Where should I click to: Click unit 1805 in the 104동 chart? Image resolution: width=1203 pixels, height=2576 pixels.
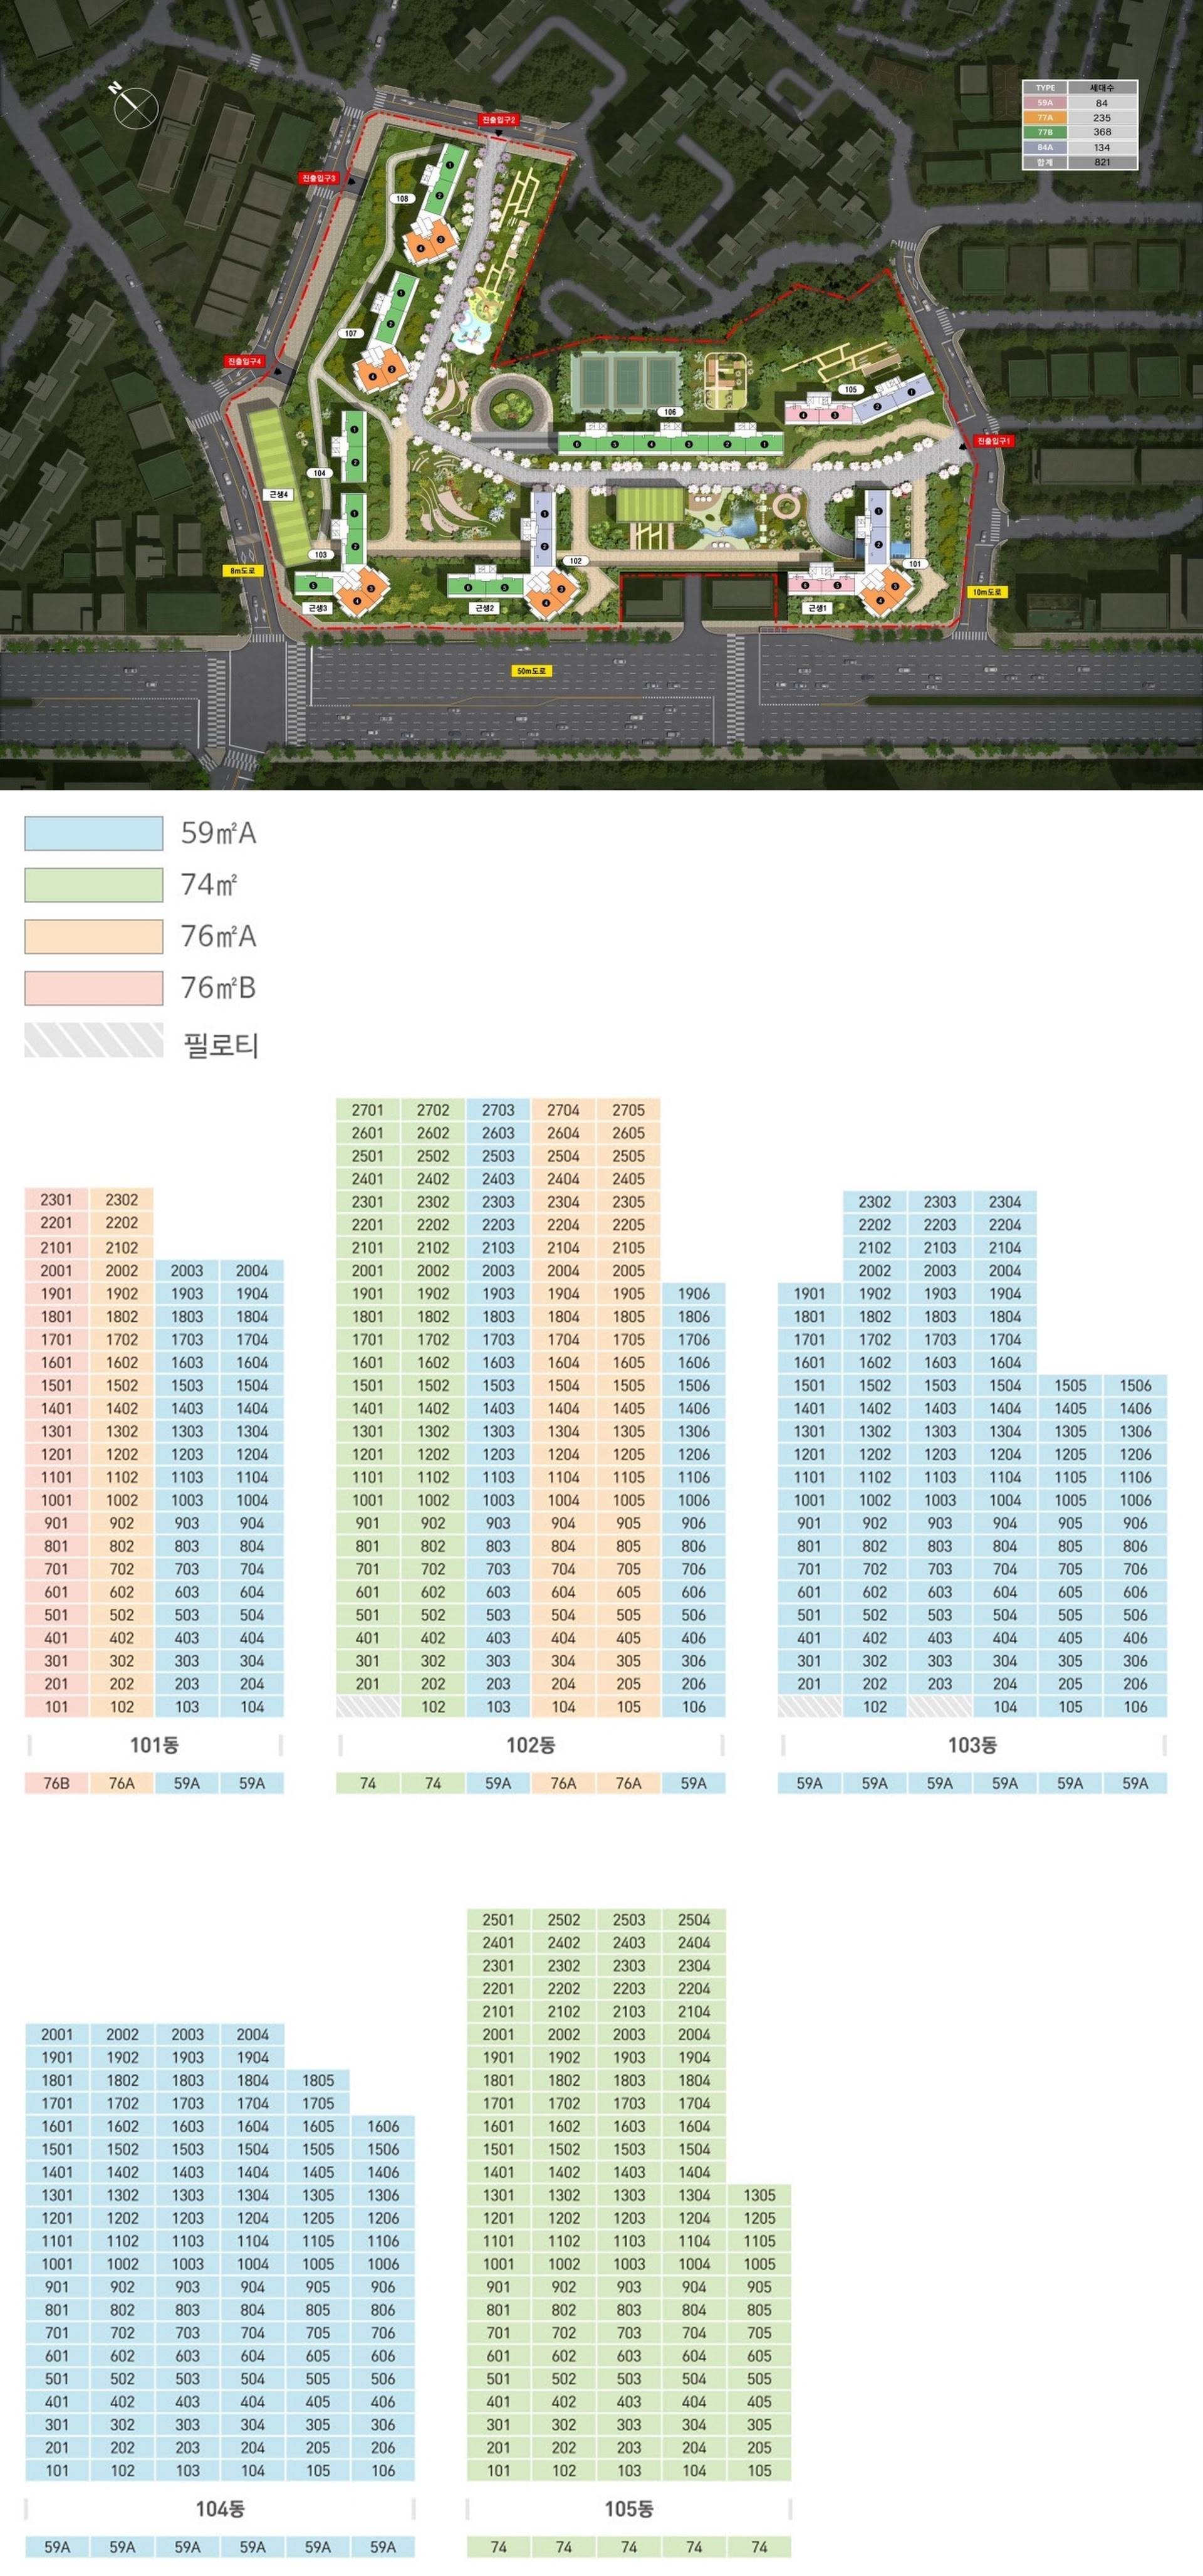tap(318, 2080)
